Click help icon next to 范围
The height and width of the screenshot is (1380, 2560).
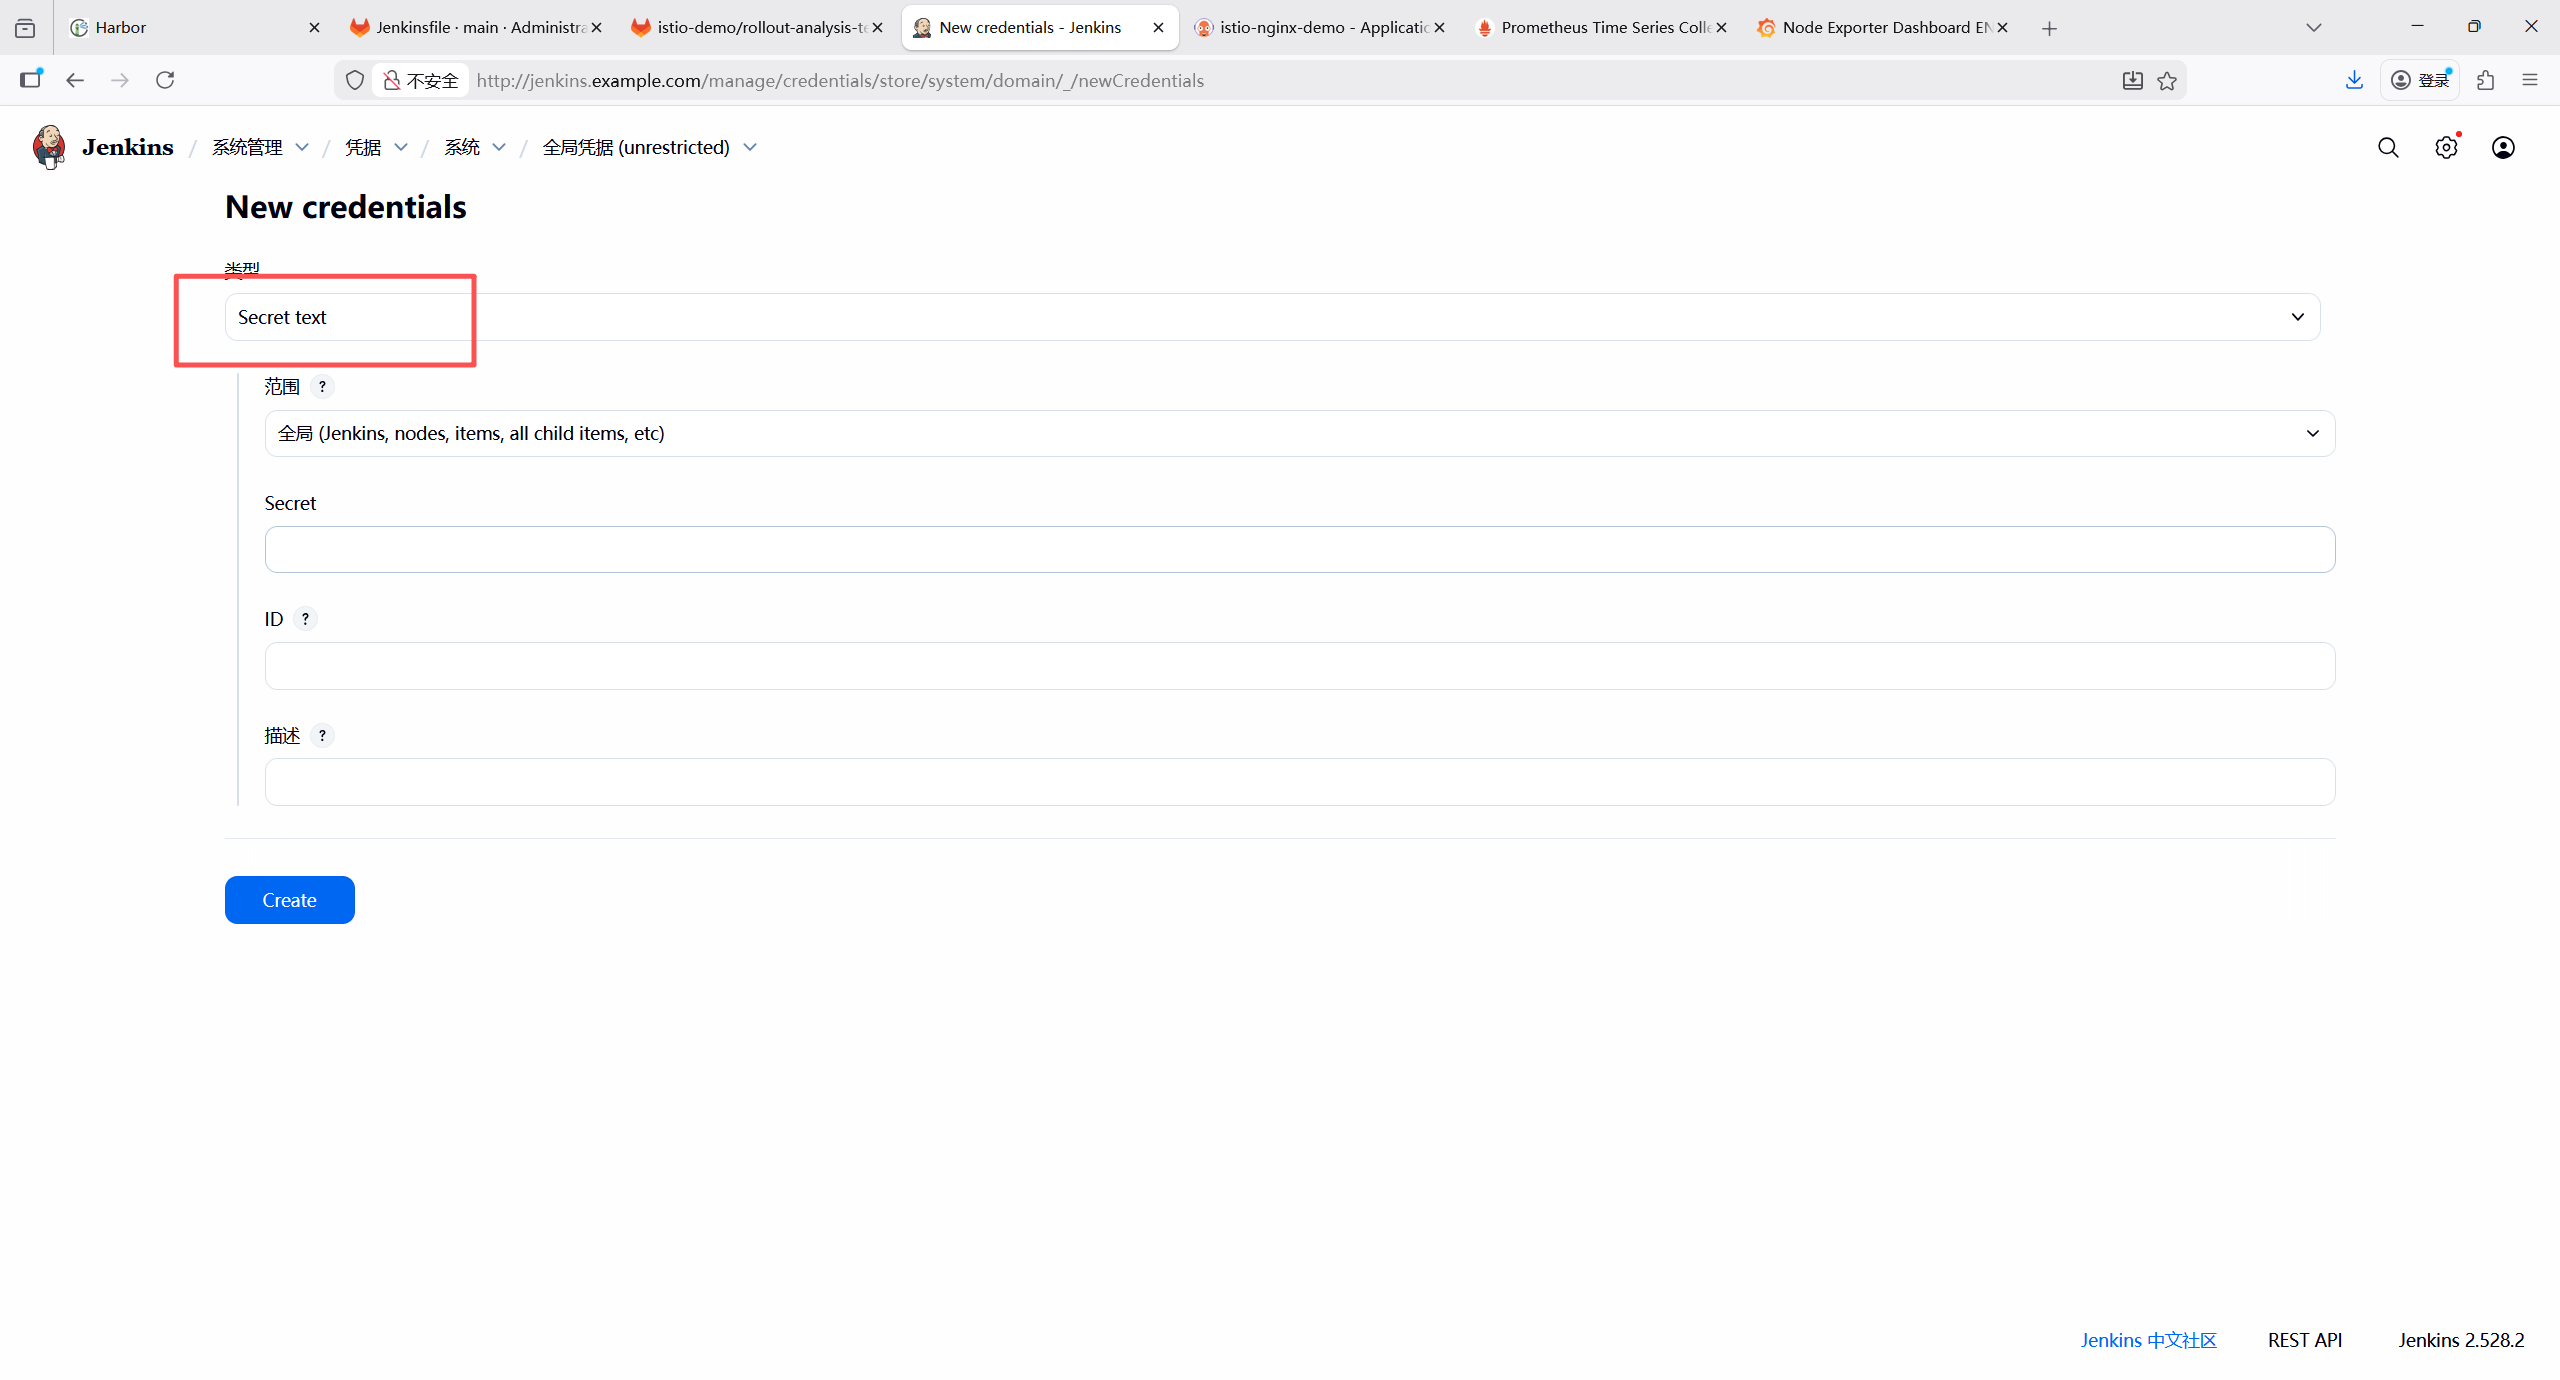[x=322, y=387]
